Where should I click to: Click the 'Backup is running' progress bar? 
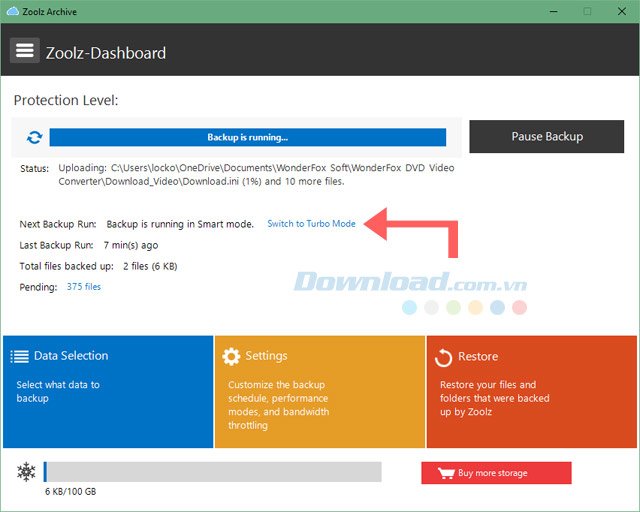point(247,137)
